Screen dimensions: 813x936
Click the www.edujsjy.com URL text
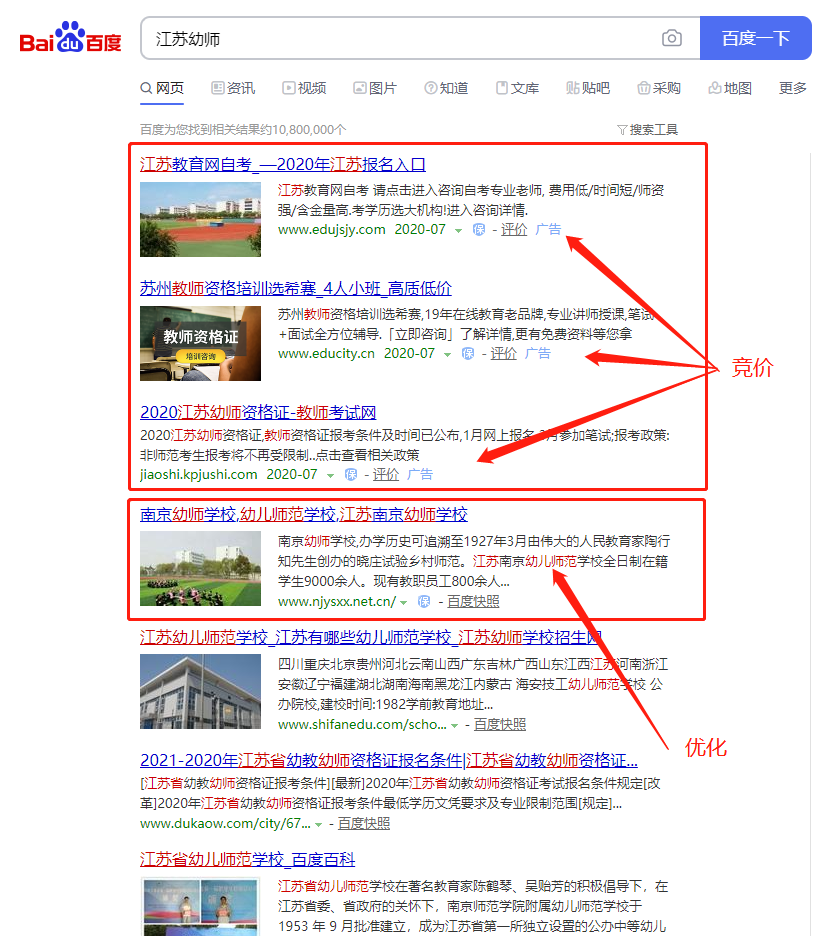[x=331, y=230]
